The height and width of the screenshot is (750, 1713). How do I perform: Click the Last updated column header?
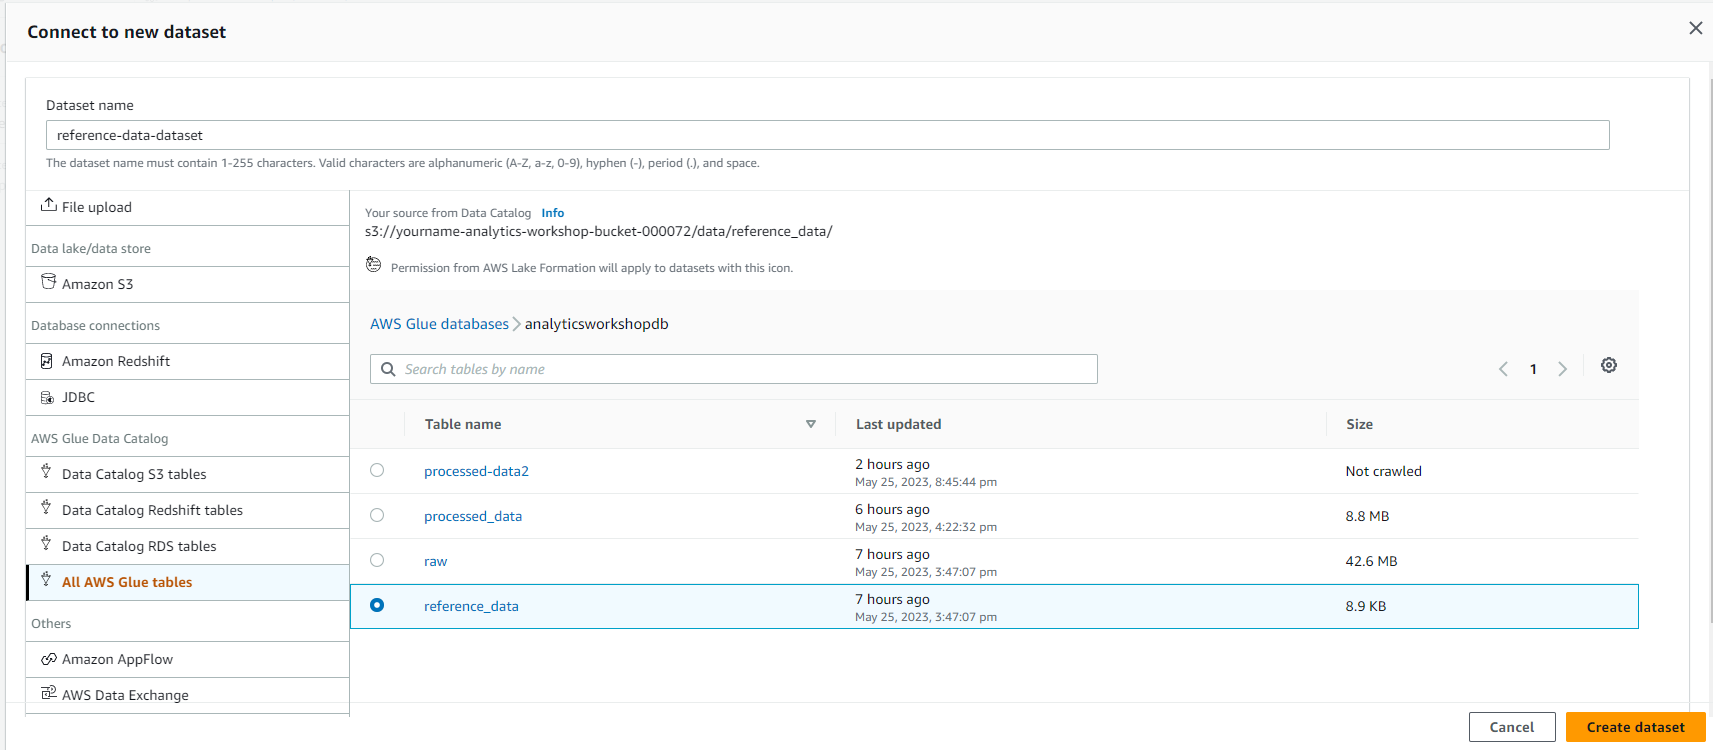coord(898,424)
